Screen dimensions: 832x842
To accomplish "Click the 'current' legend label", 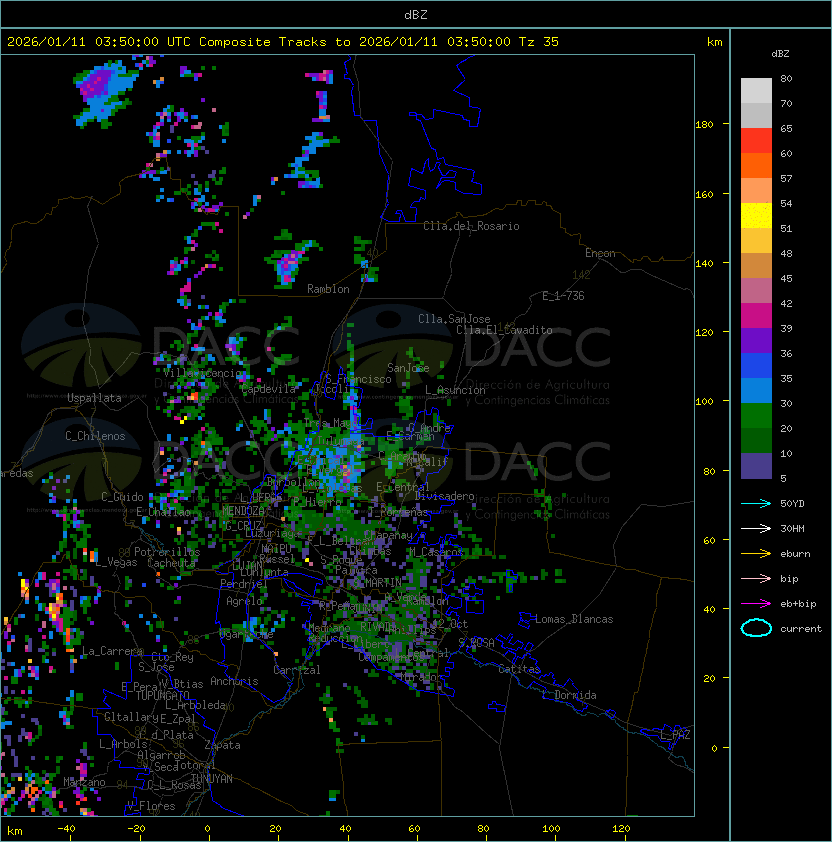I will click(801, 628).
